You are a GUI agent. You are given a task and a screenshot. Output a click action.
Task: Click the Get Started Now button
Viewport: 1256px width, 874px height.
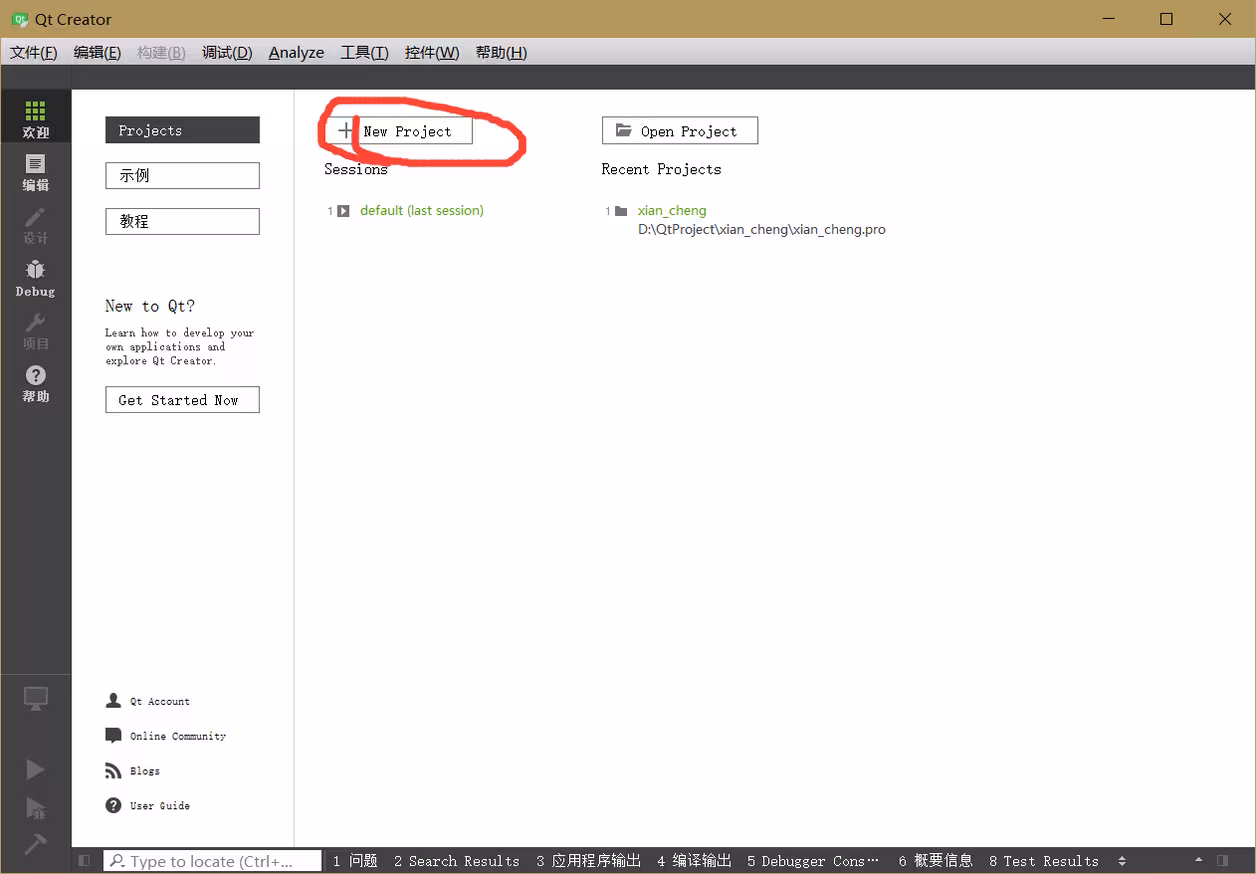pyautogui.click(x=182, y=400)
